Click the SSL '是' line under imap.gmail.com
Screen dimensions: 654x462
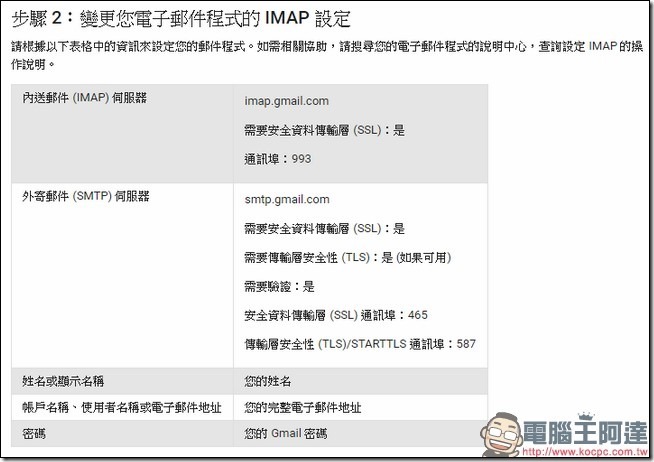[324, 130]
